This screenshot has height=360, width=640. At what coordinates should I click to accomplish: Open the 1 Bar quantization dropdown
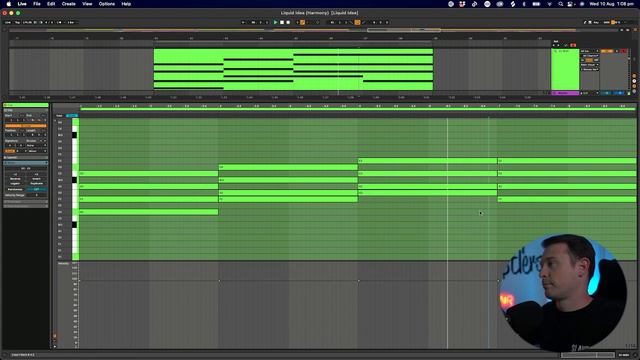[x=71, y=22]
